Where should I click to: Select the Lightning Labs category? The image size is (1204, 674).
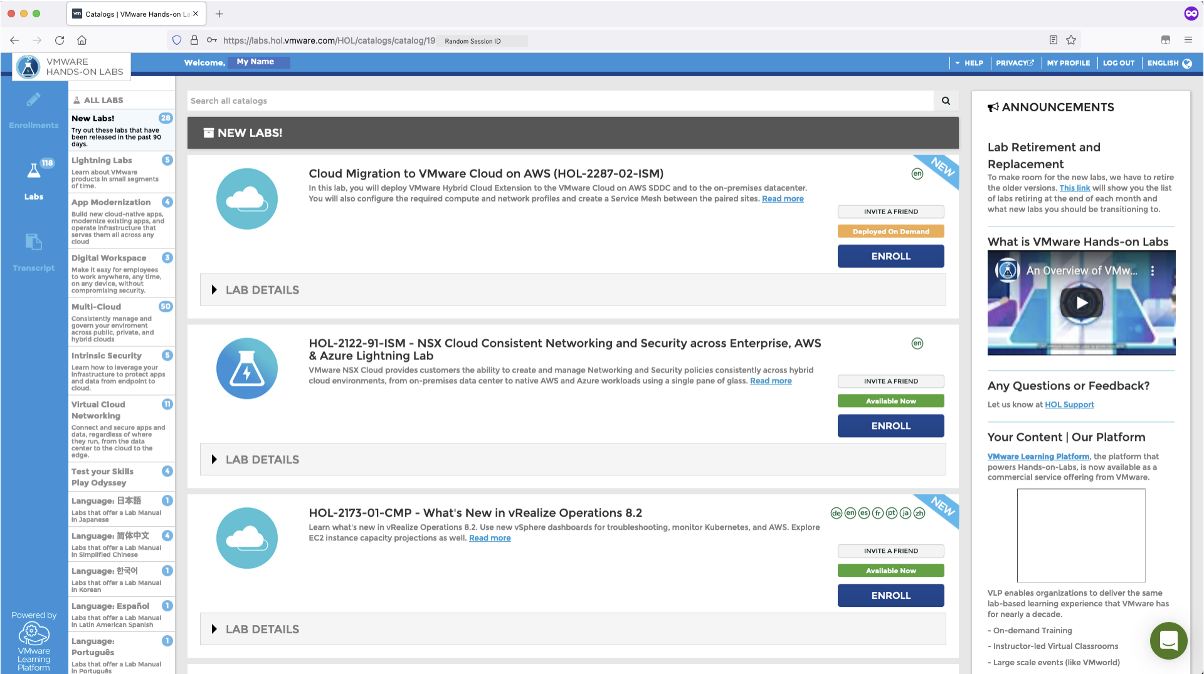pyautogui.click(x=121, y=171)
